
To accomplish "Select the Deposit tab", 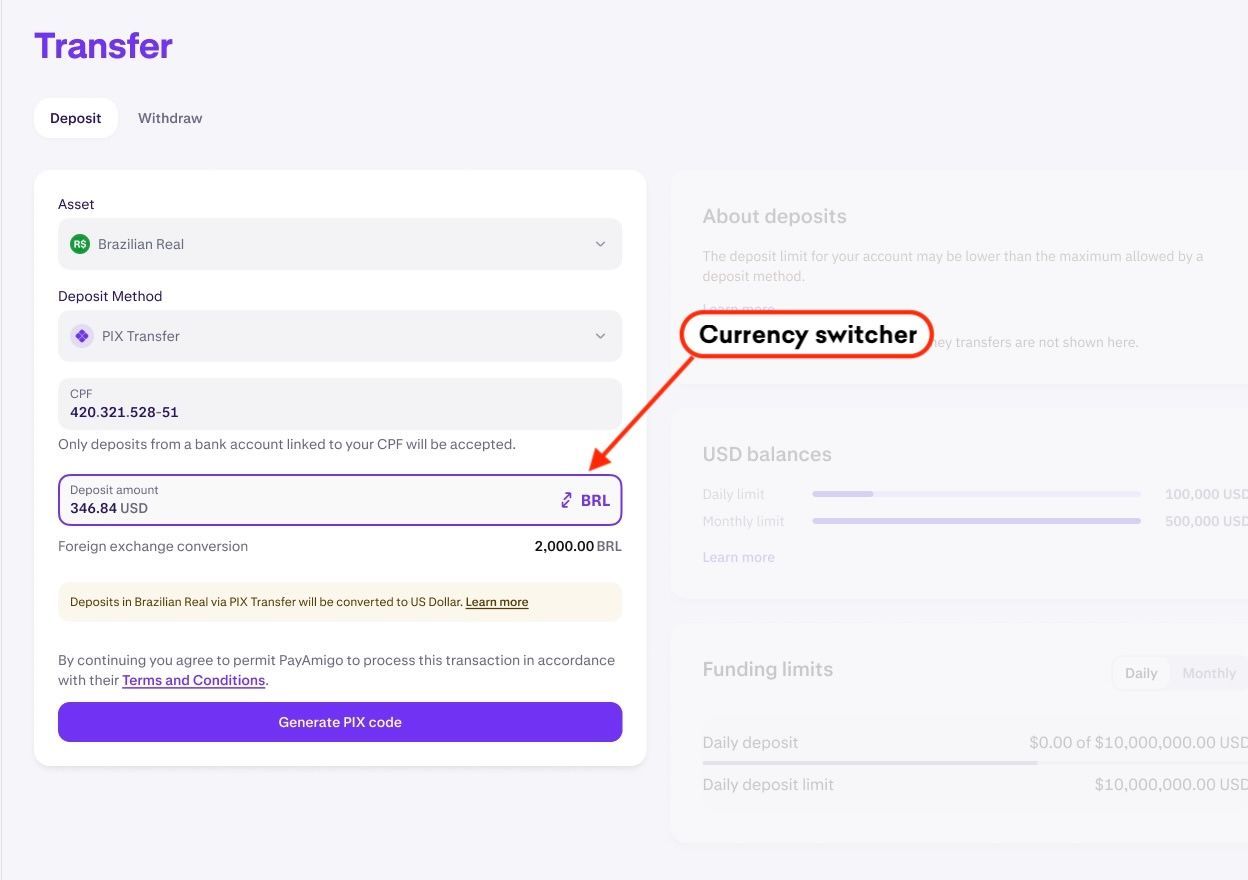I will coord(75,117).
